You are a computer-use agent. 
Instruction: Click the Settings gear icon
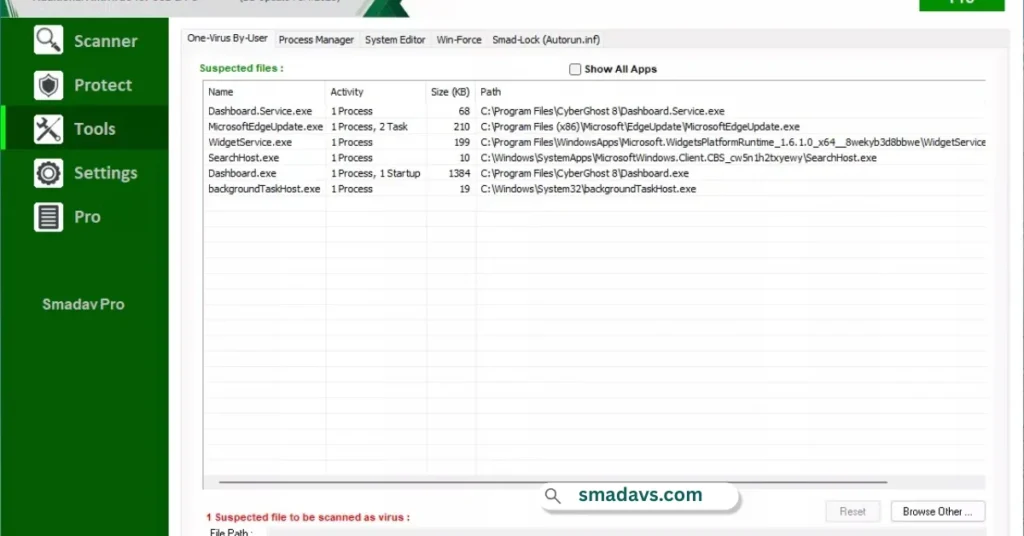click(48, 173)
